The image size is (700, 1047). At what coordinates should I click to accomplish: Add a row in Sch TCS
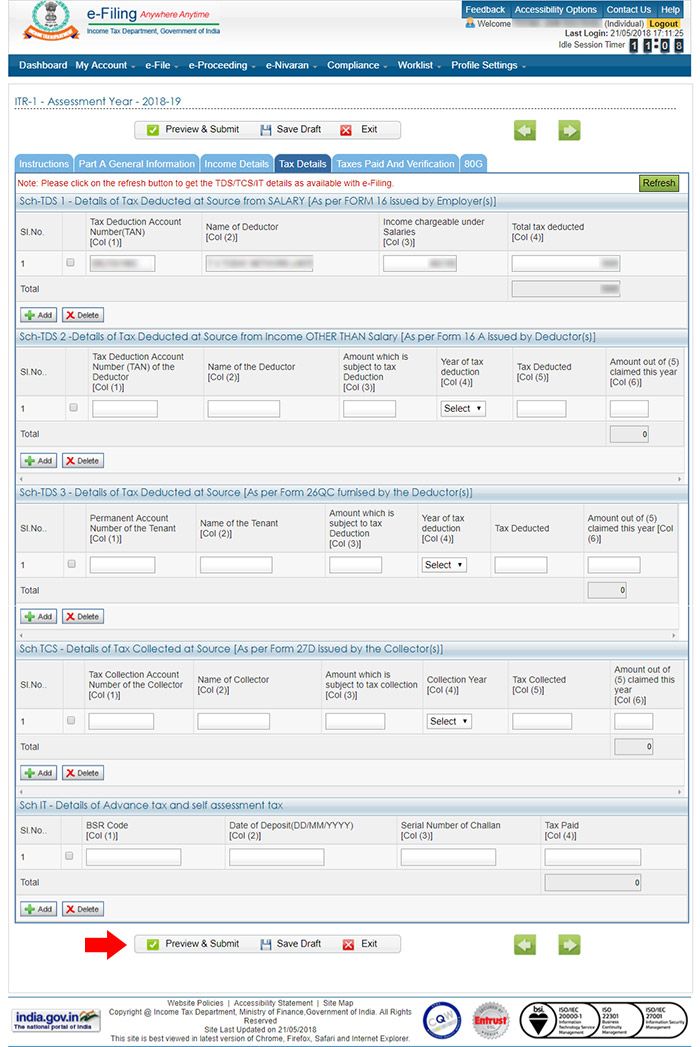(x=39, y=773)
